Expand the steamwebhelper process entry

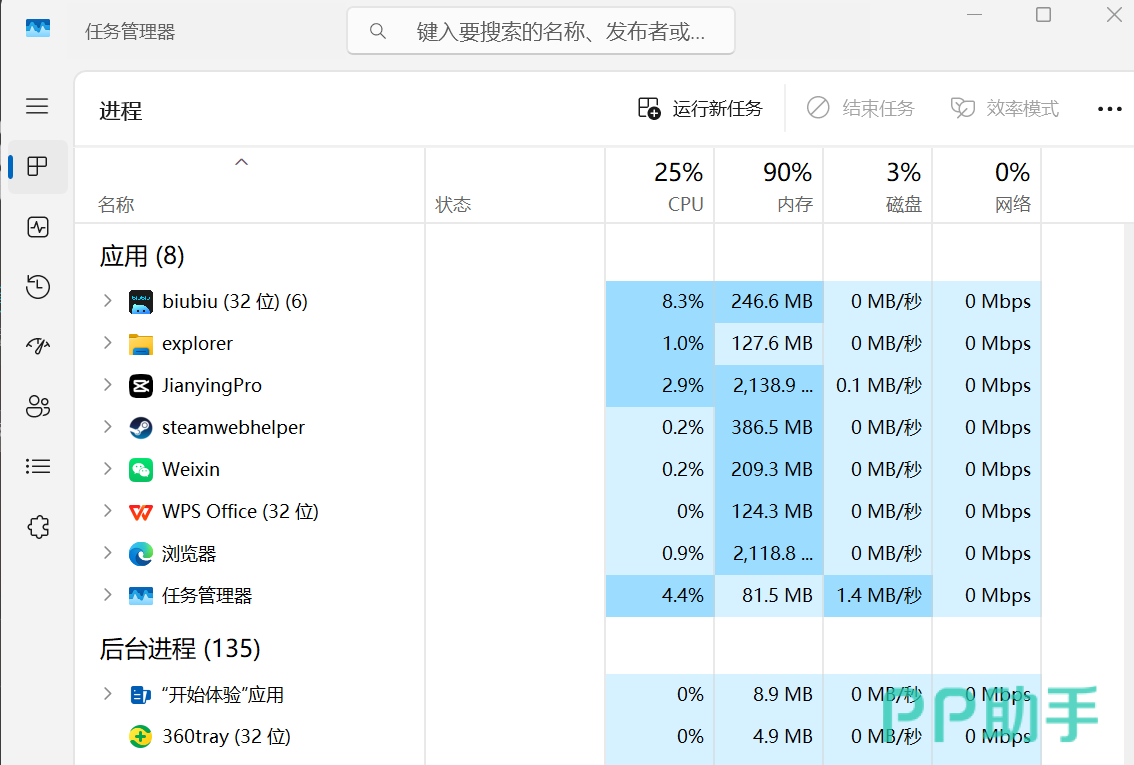click(108, 427)
